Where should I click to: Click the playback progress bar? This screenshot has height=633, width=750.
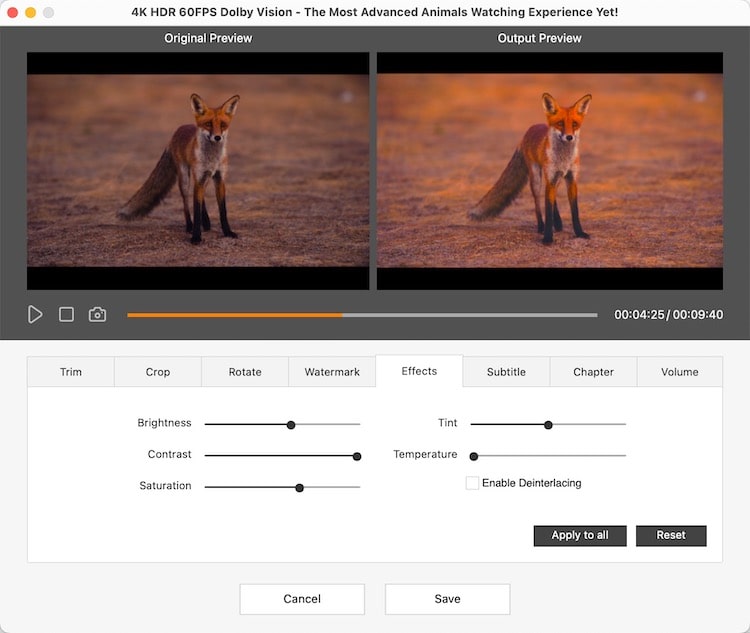tap(362, 315)
